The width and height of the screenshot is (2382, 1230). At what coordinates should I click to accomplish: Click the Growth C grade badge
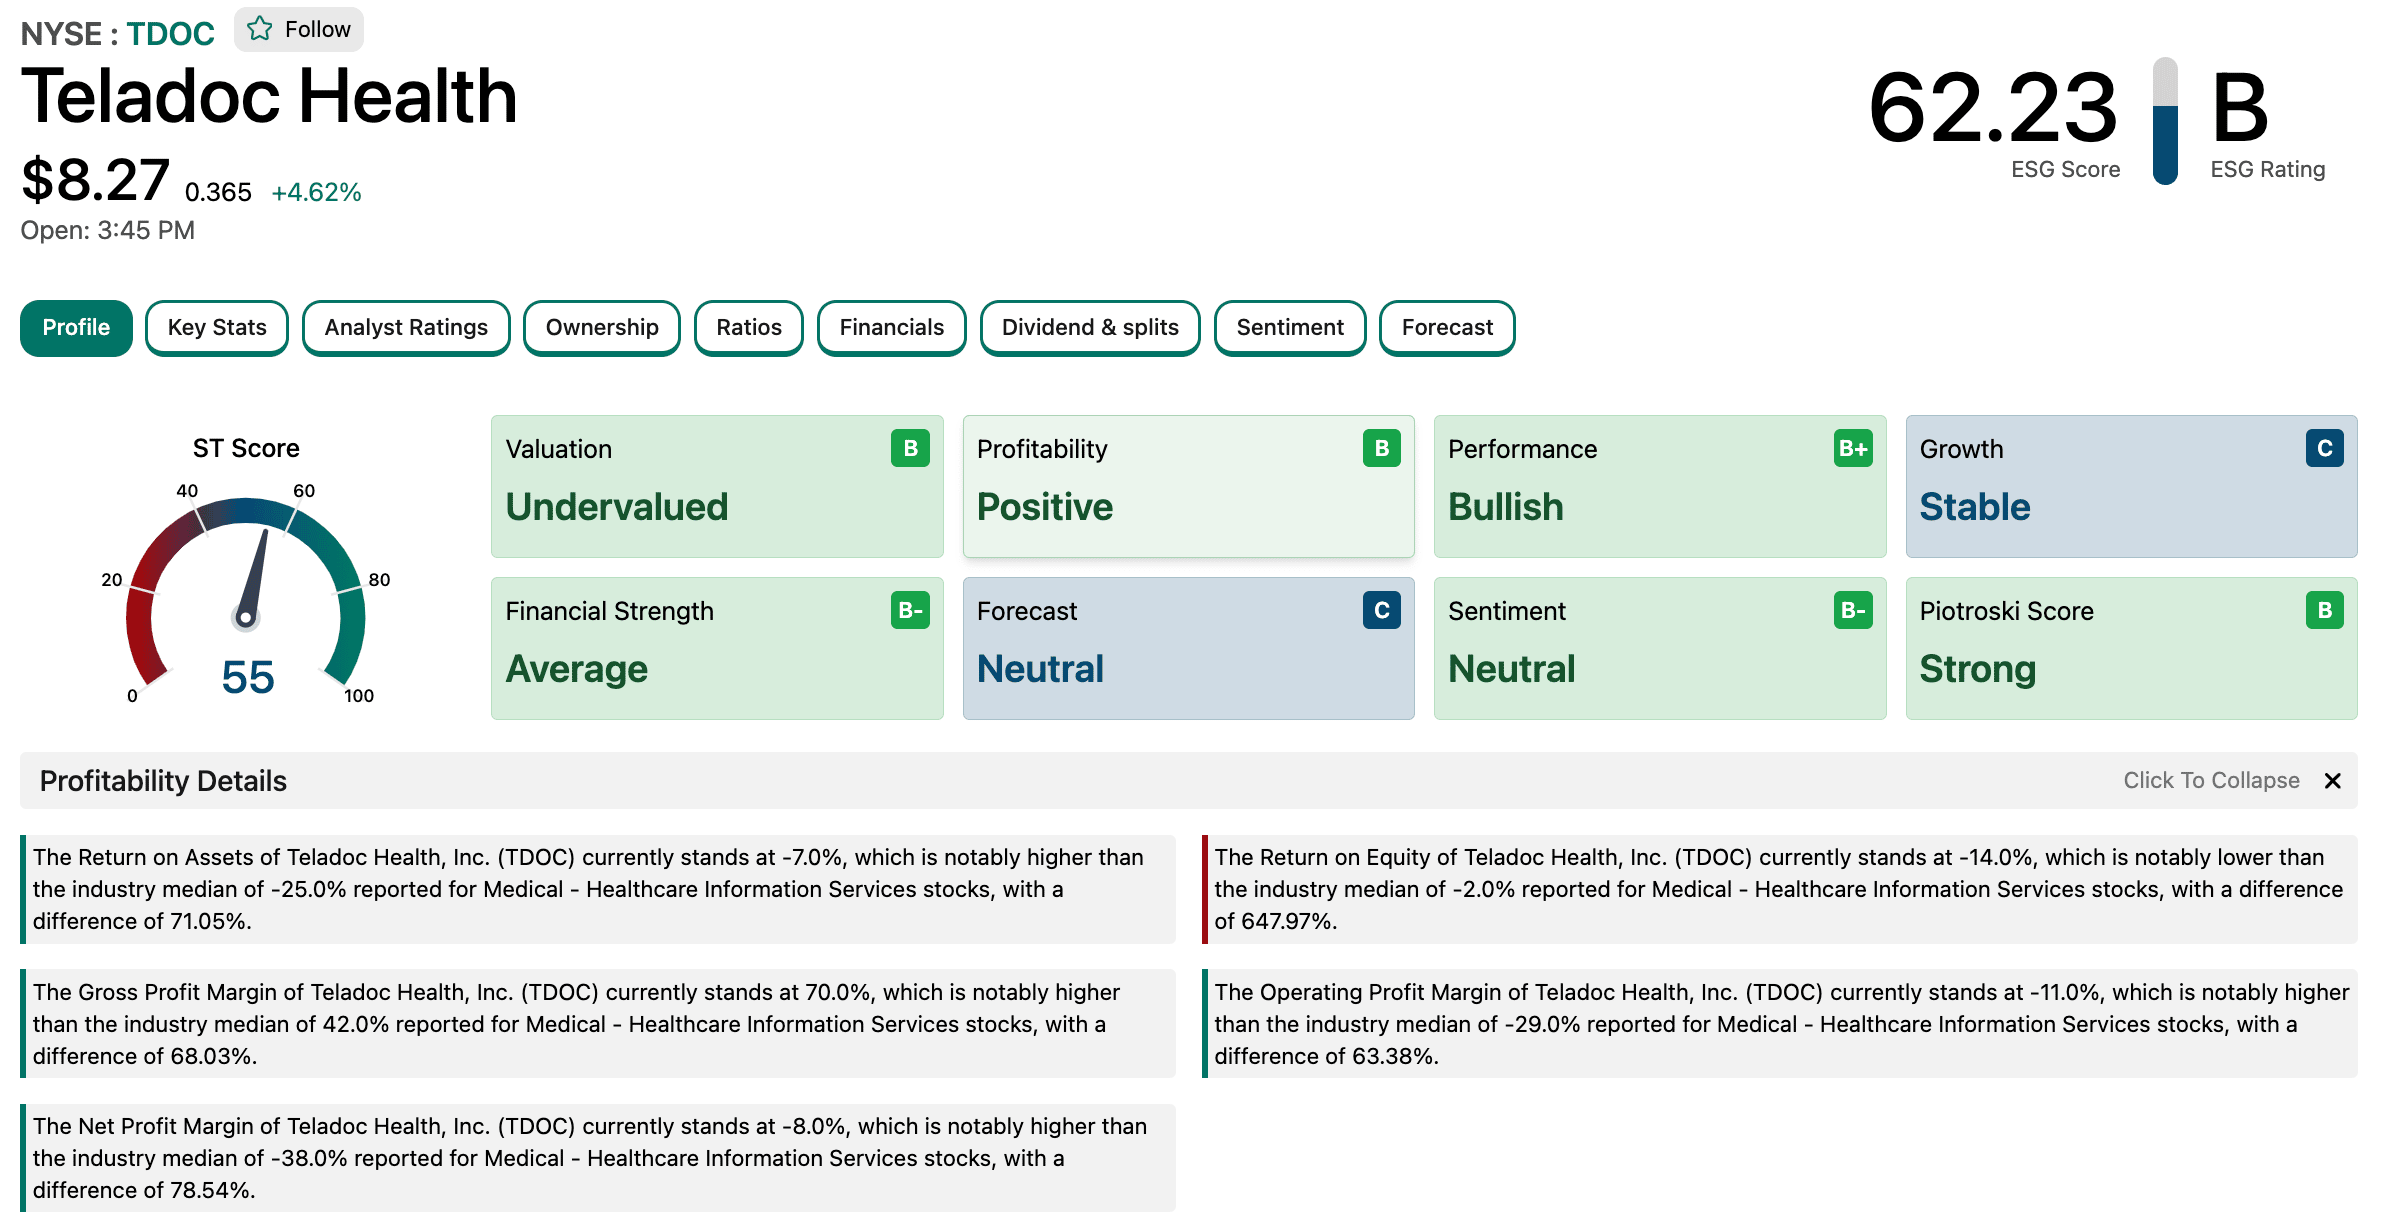(2324, 448)
